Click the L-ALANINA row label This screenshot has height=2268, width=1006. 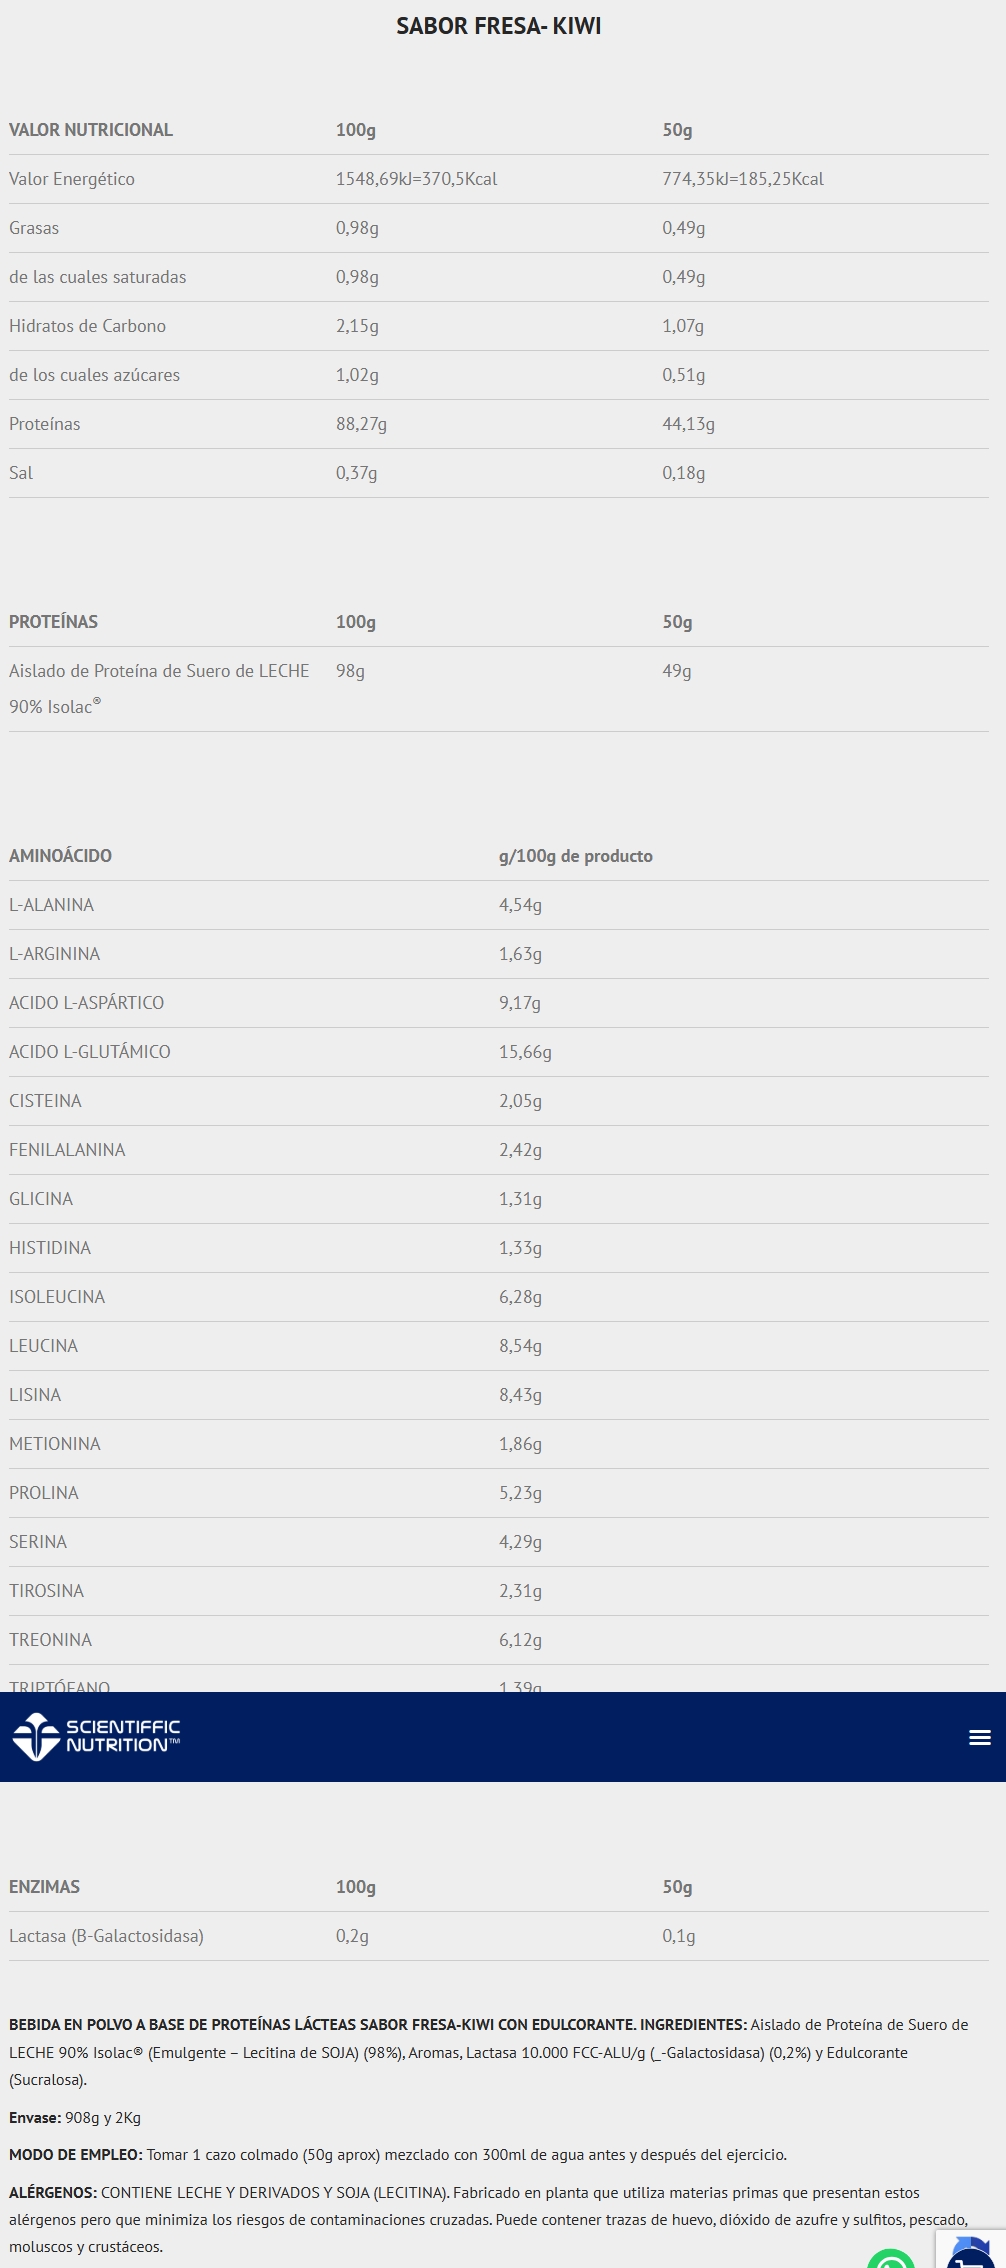tap(51, 905)
